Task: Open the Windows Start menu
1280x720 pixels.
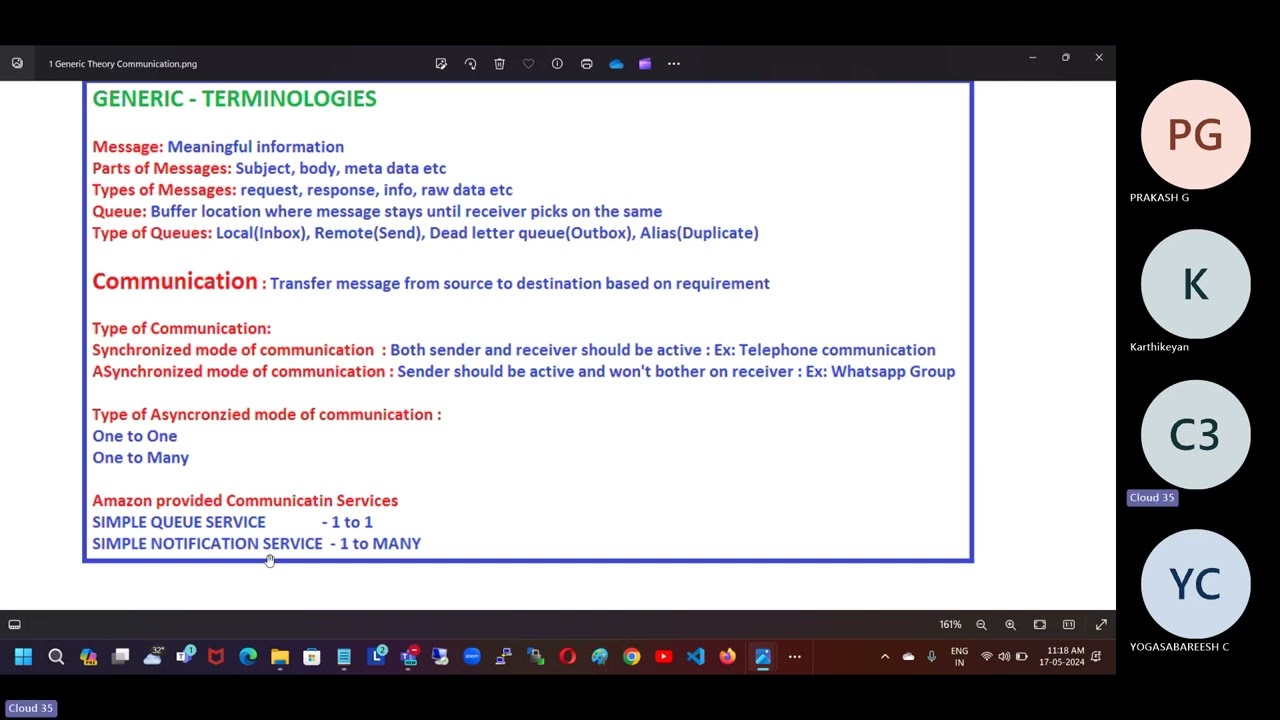Action: click(x=23, y=657)
